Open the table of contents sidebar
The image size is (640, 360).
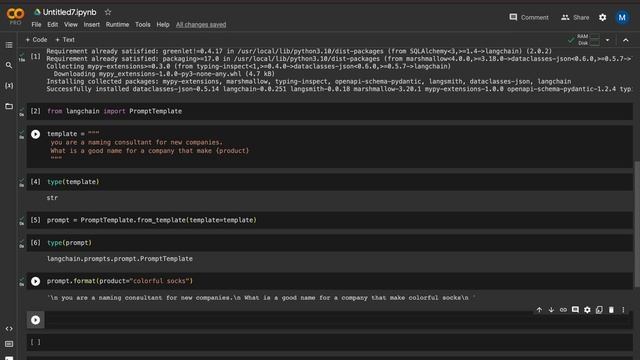pos(9,45)
